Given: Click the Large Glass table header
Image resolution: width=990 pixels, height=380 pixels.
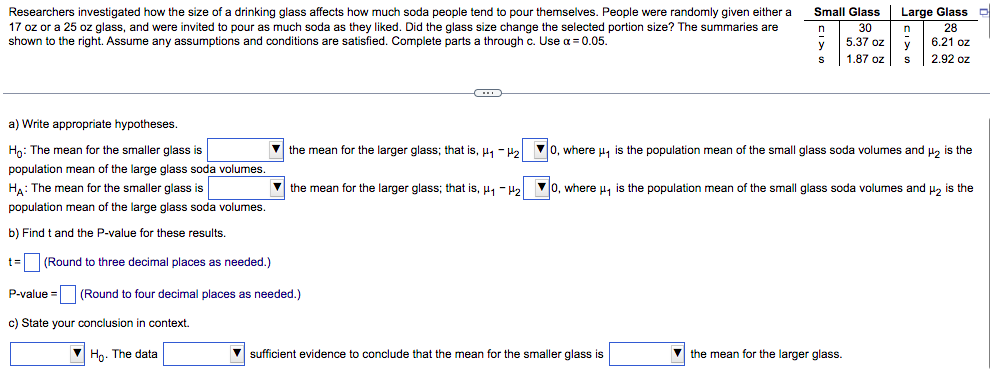Looking at the screenshot, I should tap(934, 12).
